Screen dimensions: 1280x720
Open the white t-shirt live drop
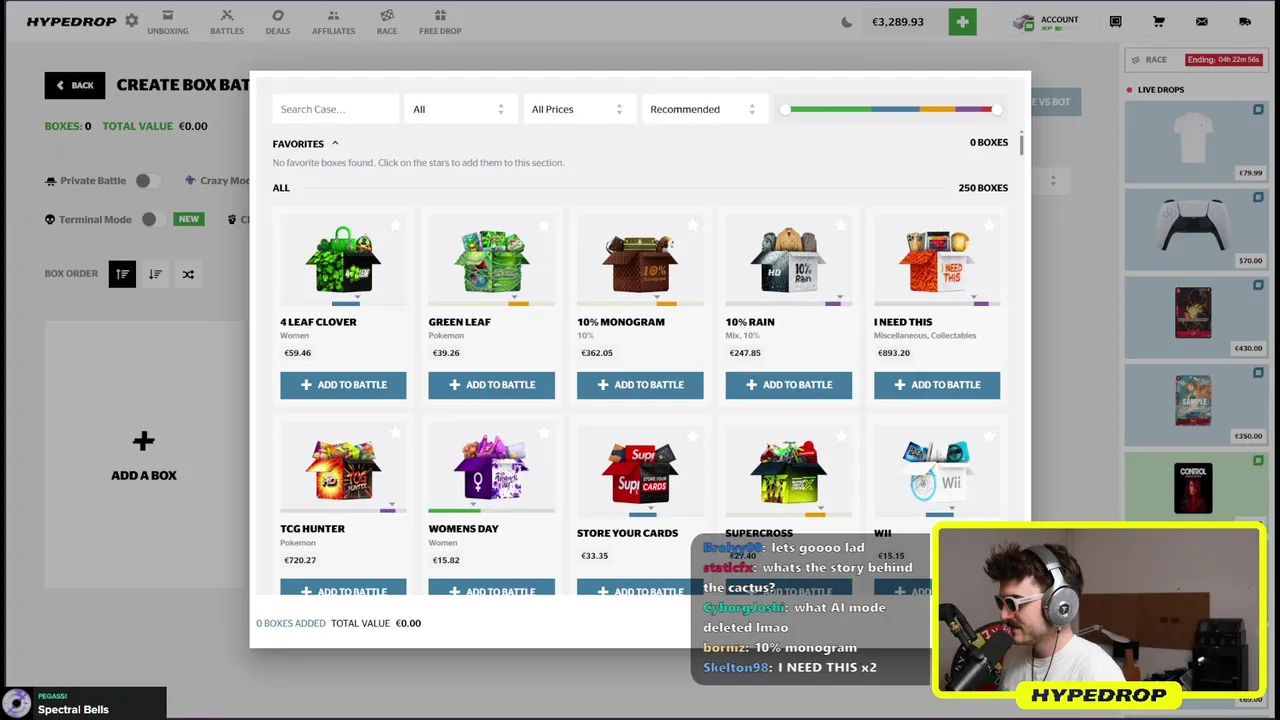(1196, 141)
